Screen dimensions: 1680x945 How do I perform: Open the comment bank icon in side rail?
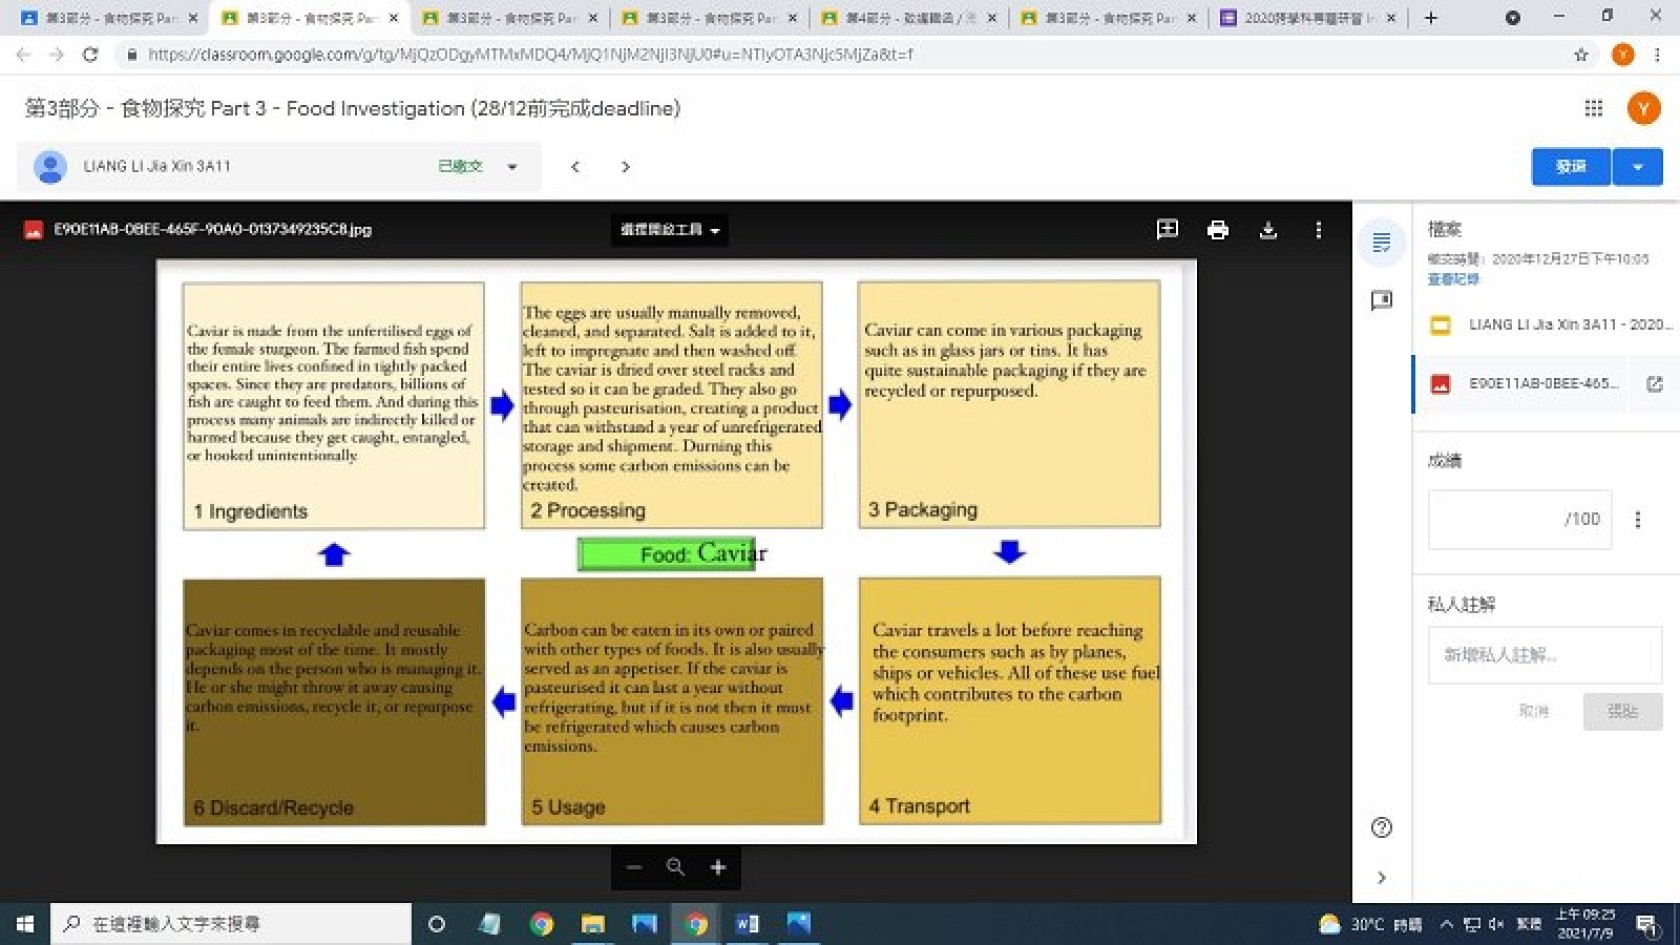[x=1381, y=300]
